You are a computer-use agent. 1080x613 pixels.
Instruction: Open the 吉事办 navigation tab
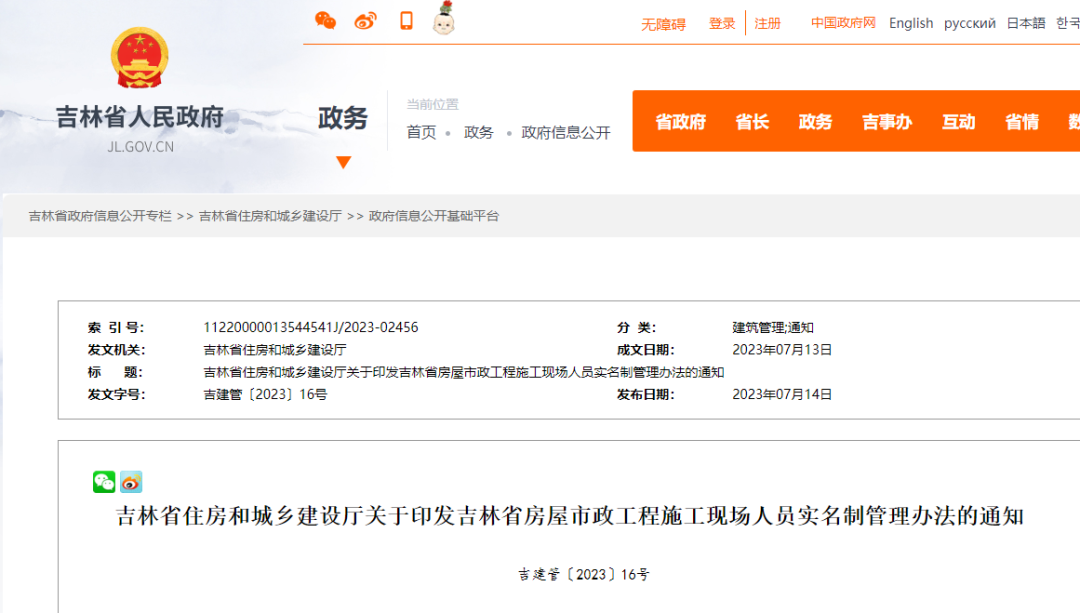point(886,121)
